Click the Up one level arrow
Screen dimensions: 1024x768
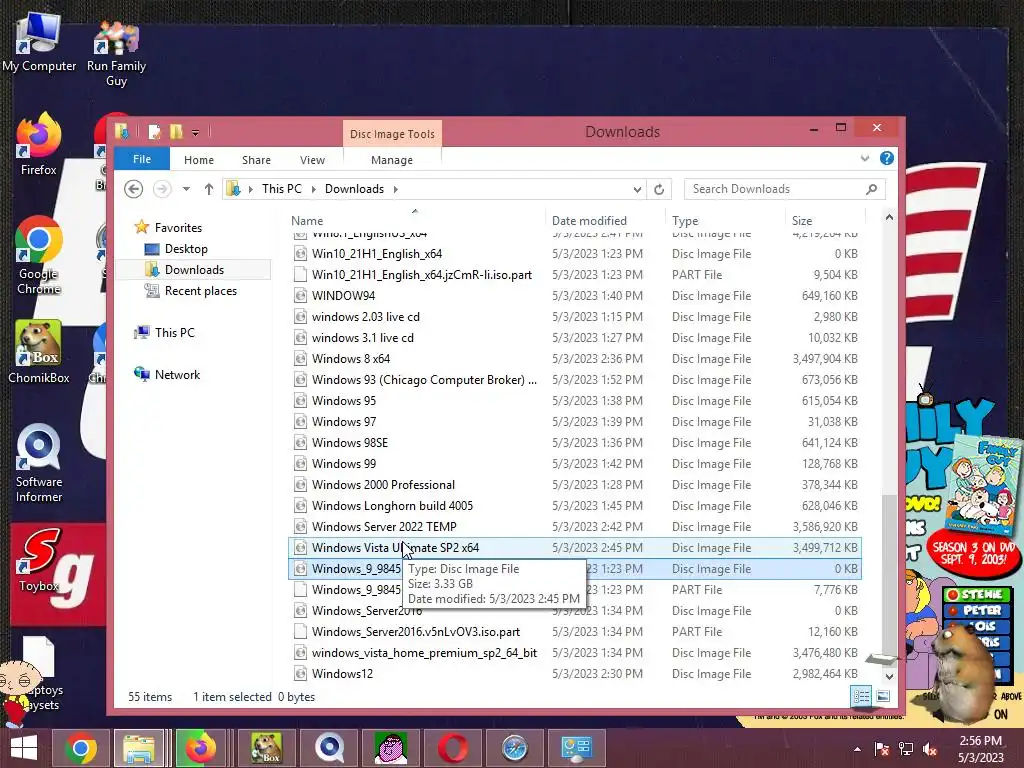(x=208, y=189)
